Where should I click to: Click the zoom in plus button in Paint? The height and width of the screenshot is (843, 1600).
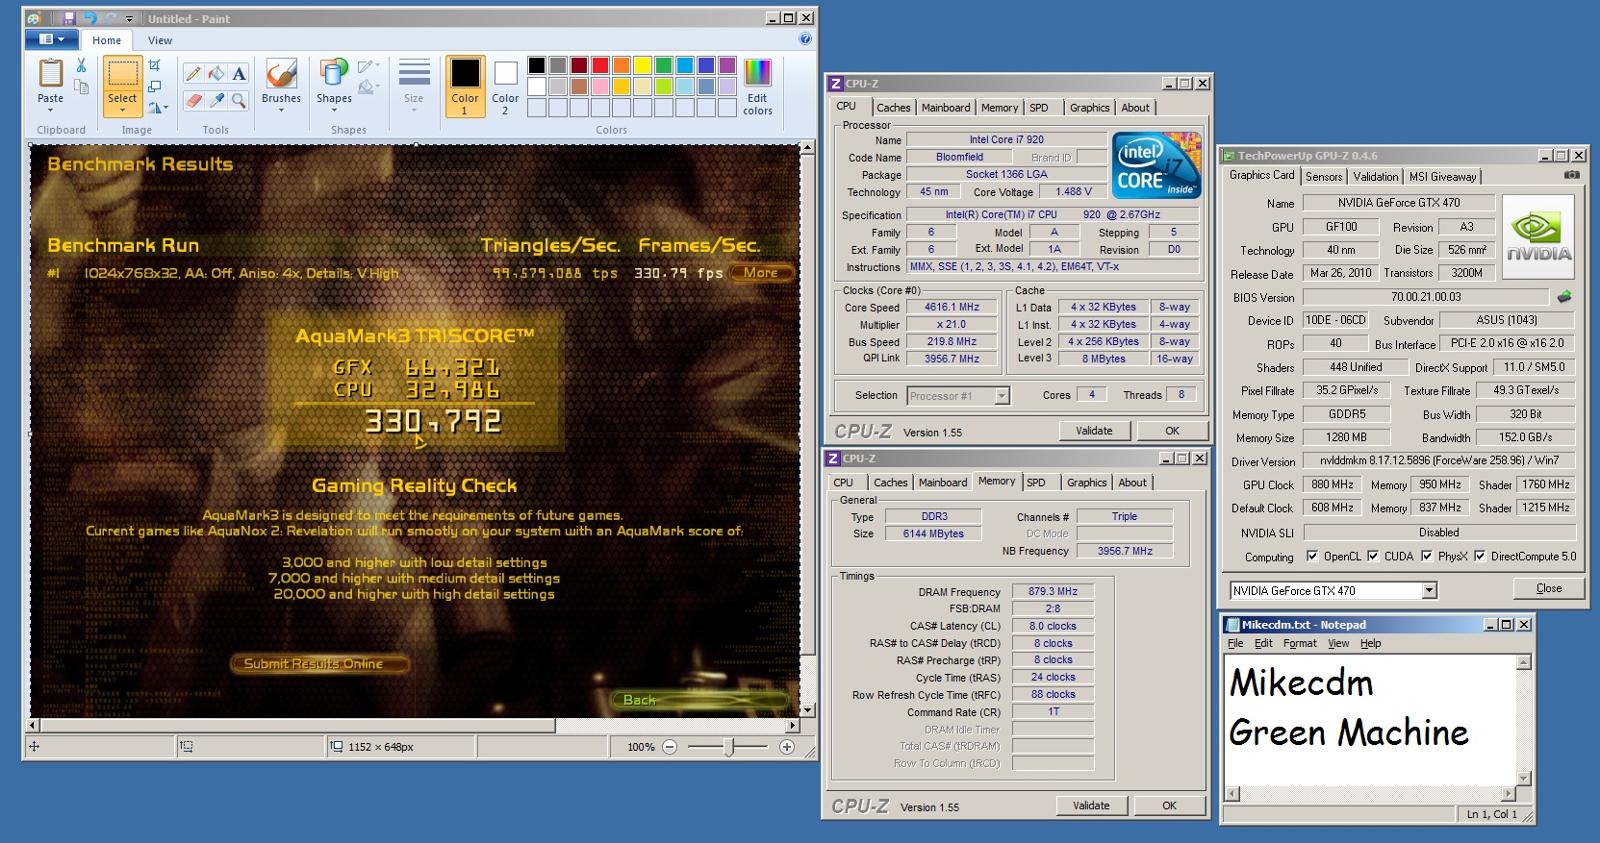pyautogui.click(x=787, y=747)
